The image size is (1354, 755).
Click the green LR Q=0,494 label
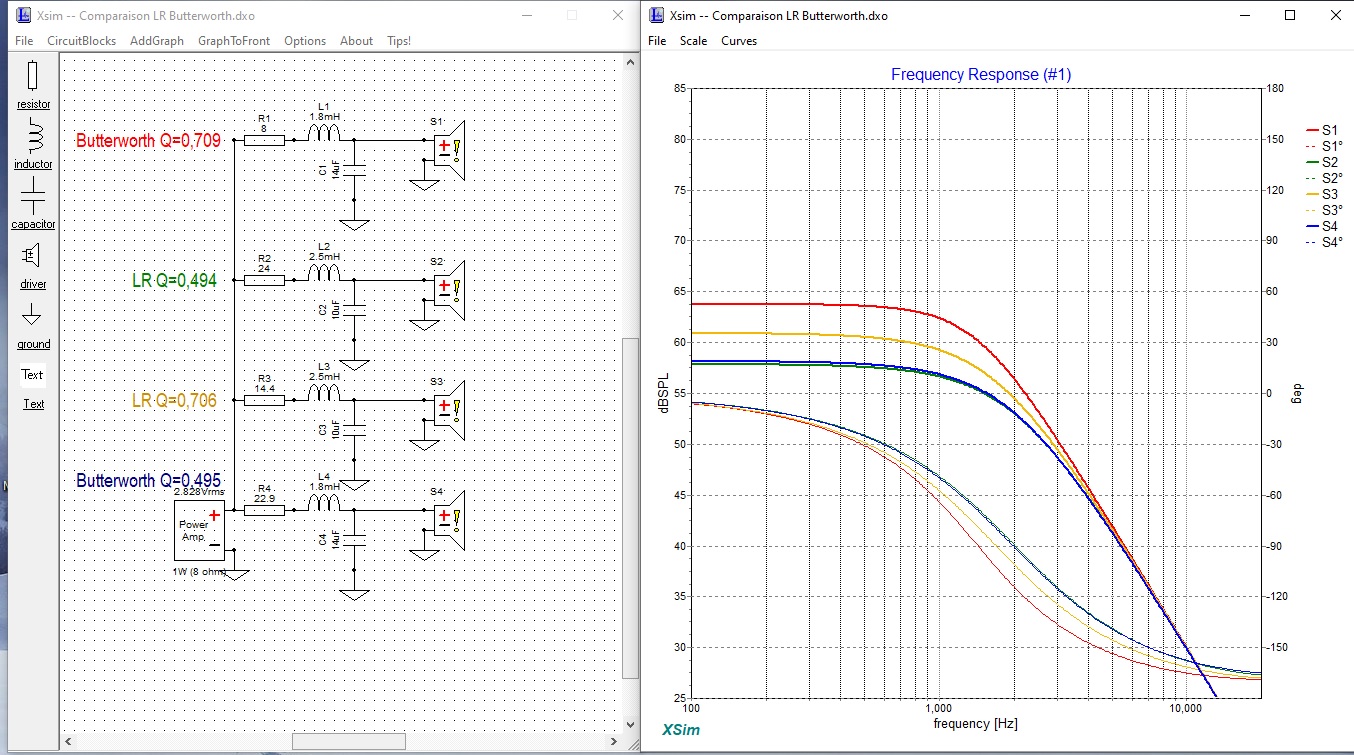coord(174,280)
